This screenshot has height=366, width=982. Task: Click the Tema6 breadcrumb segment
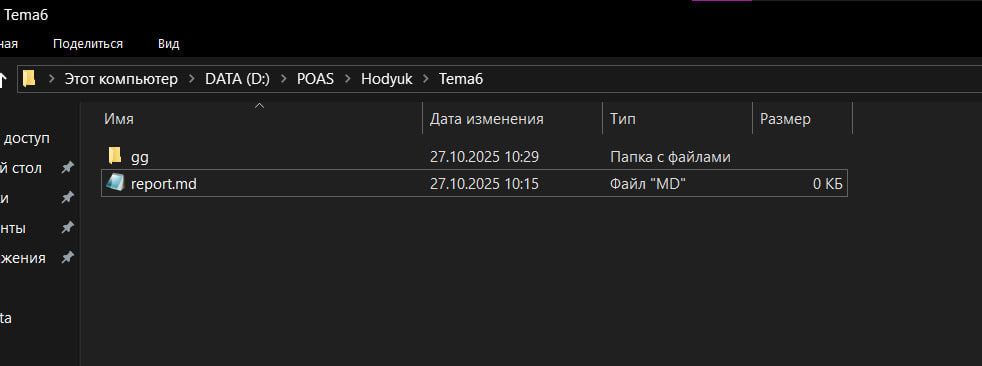coord(461,79)
